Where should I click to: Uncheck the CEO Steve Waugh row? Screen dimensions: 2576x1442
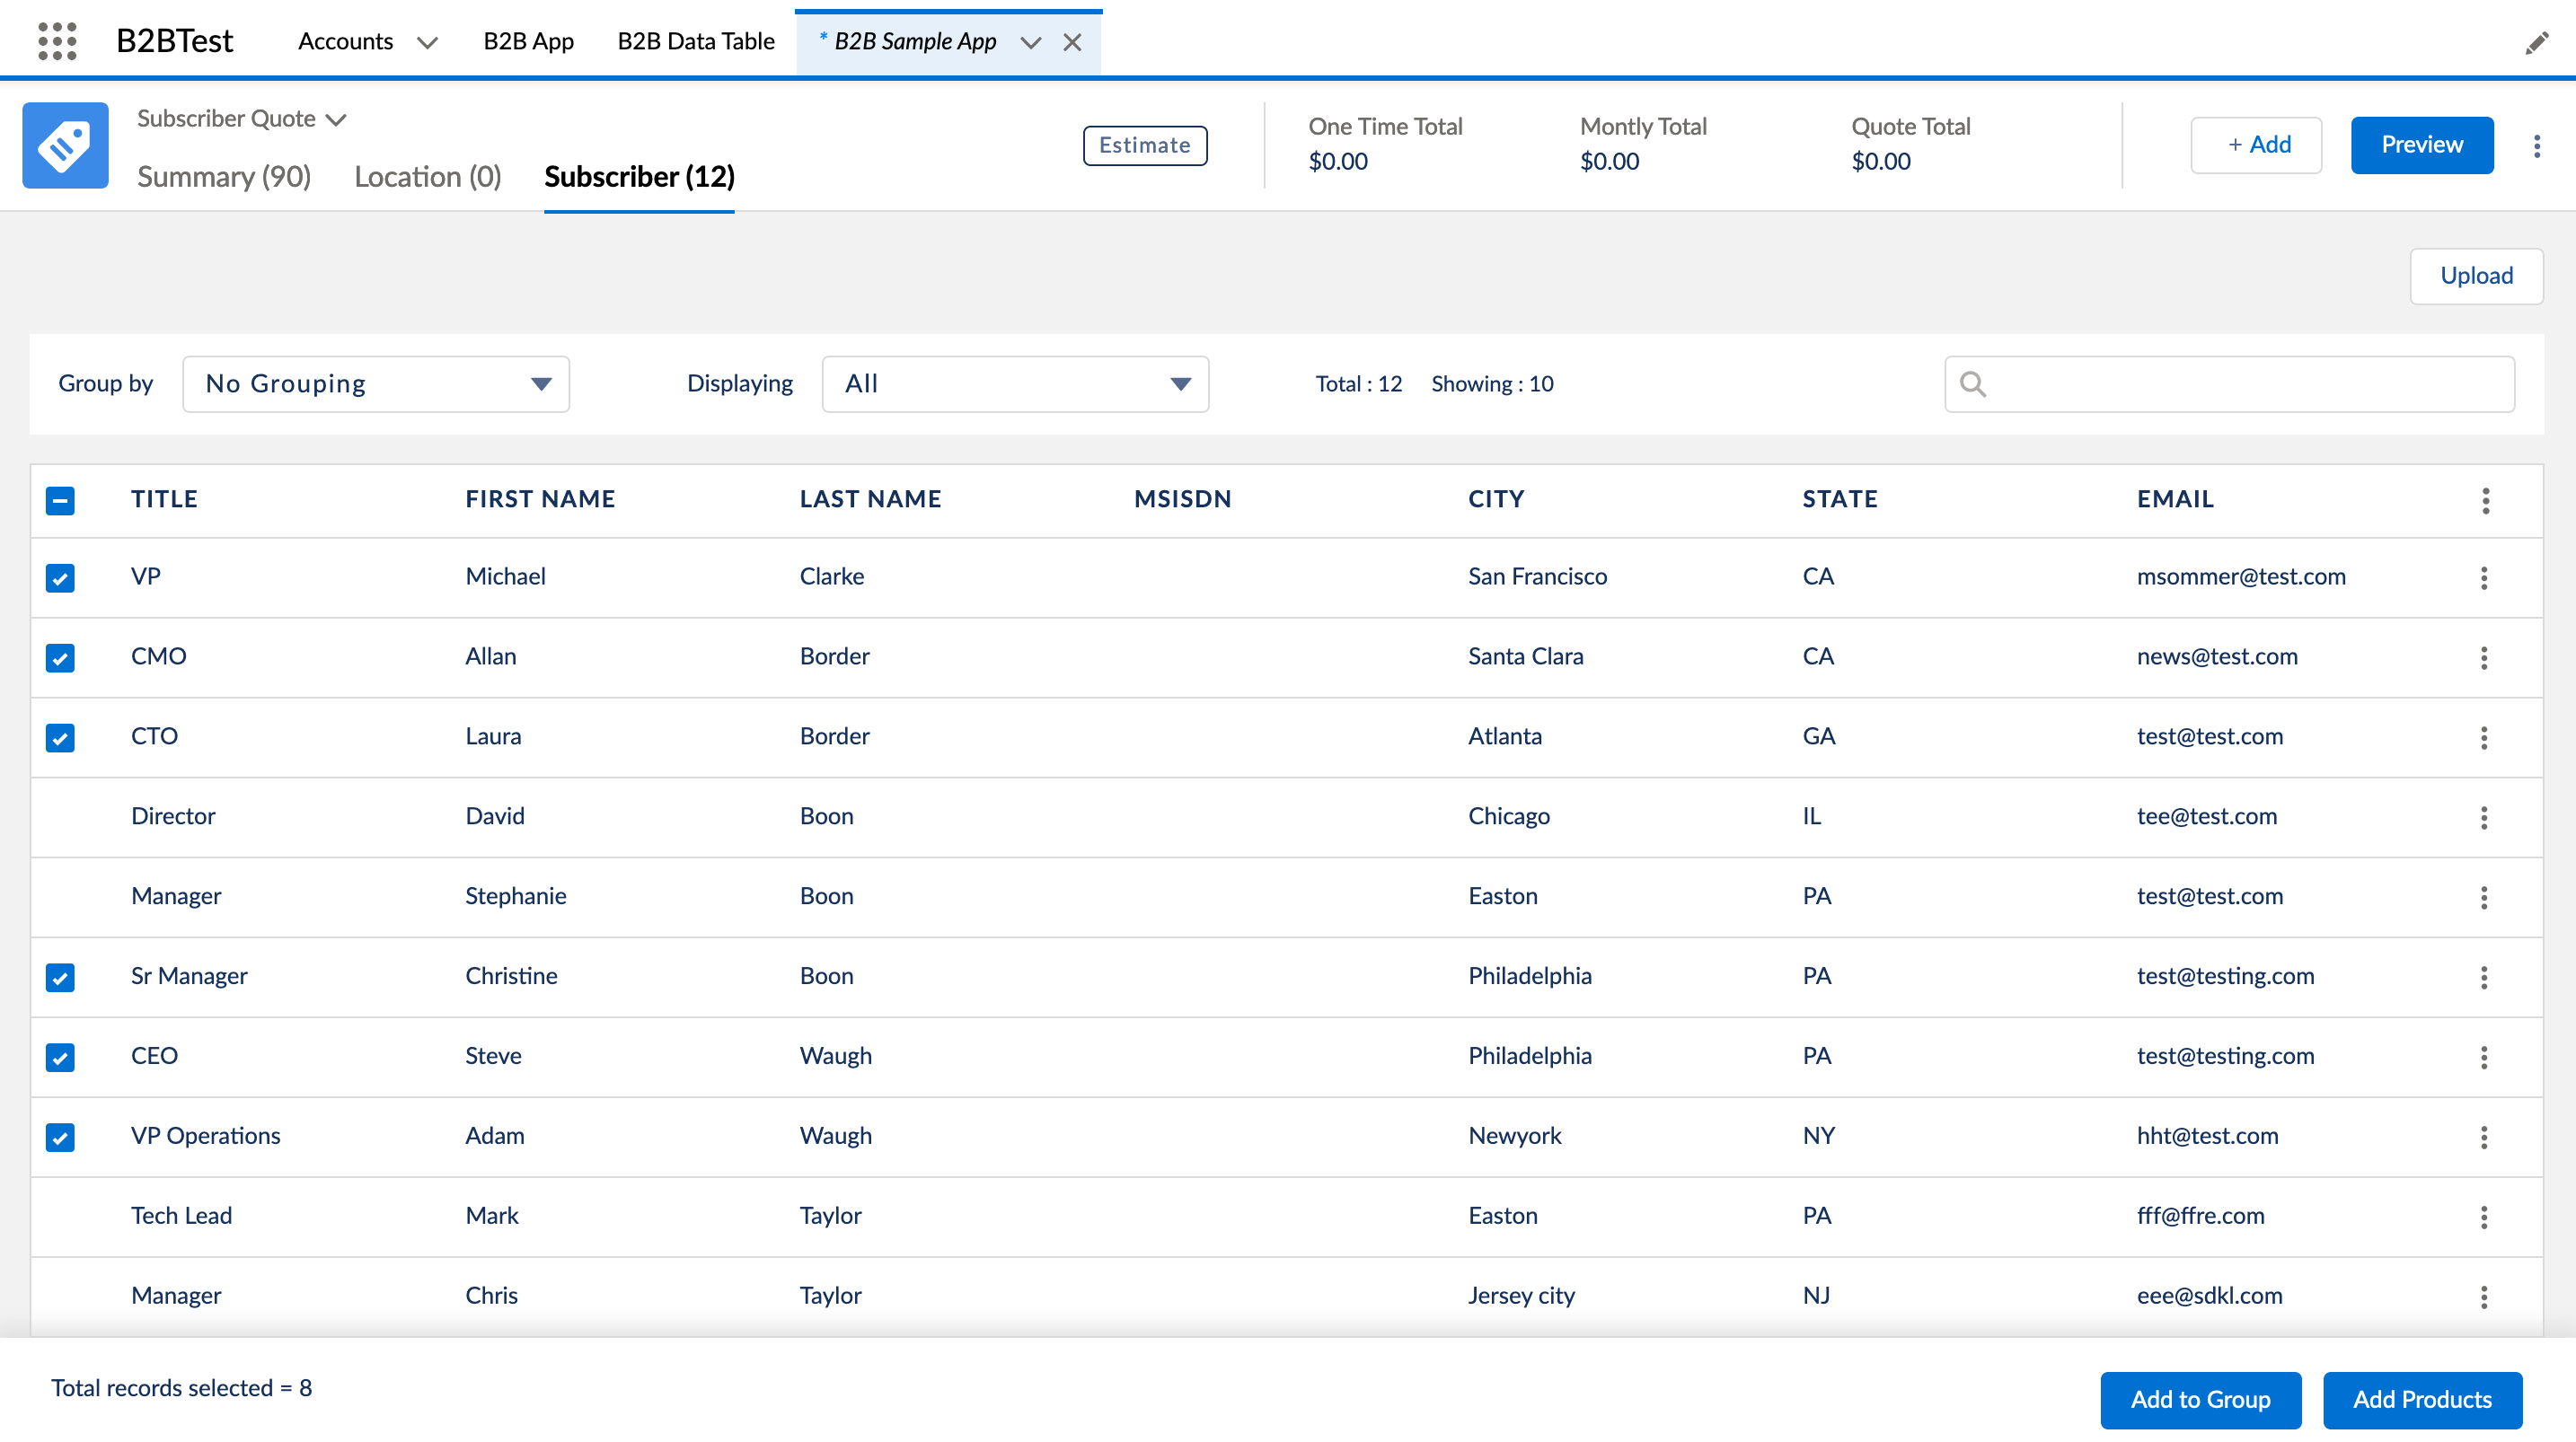click(x=60, y=1058)
